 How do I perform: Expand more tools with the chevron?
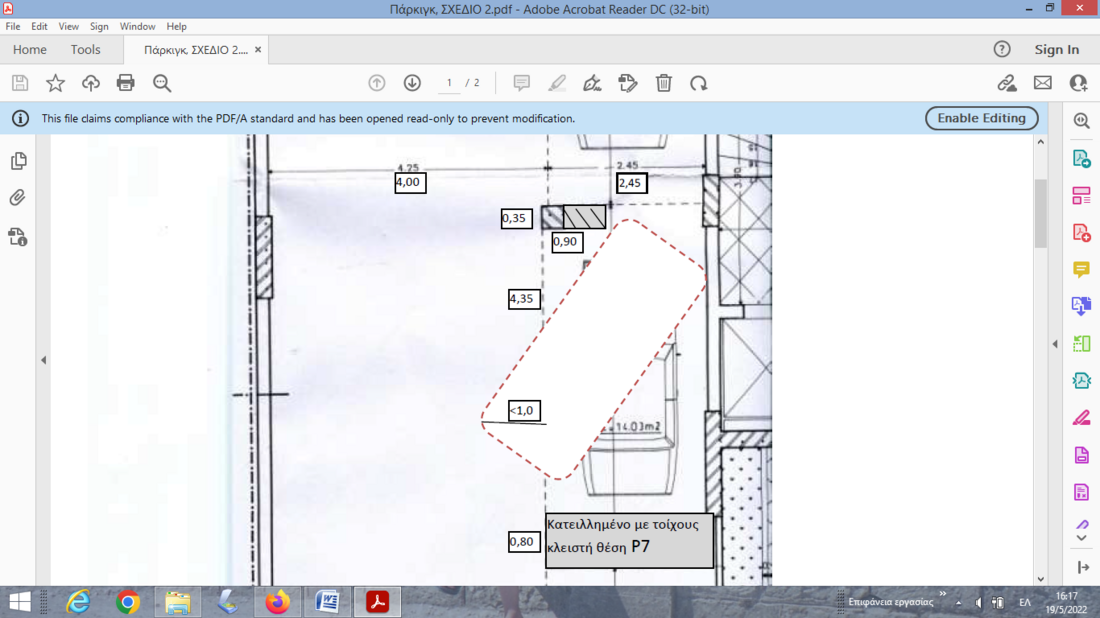pos(1081,537)
